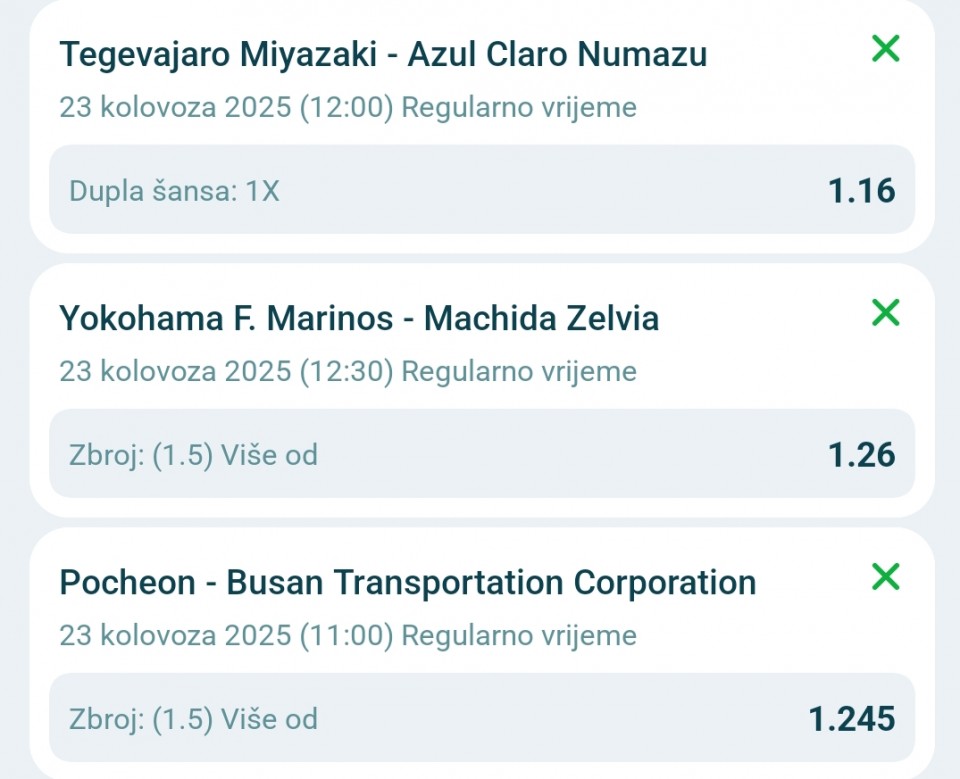Tap Regularno vrijeme on the Pocheon match

[x=518, y=635]
